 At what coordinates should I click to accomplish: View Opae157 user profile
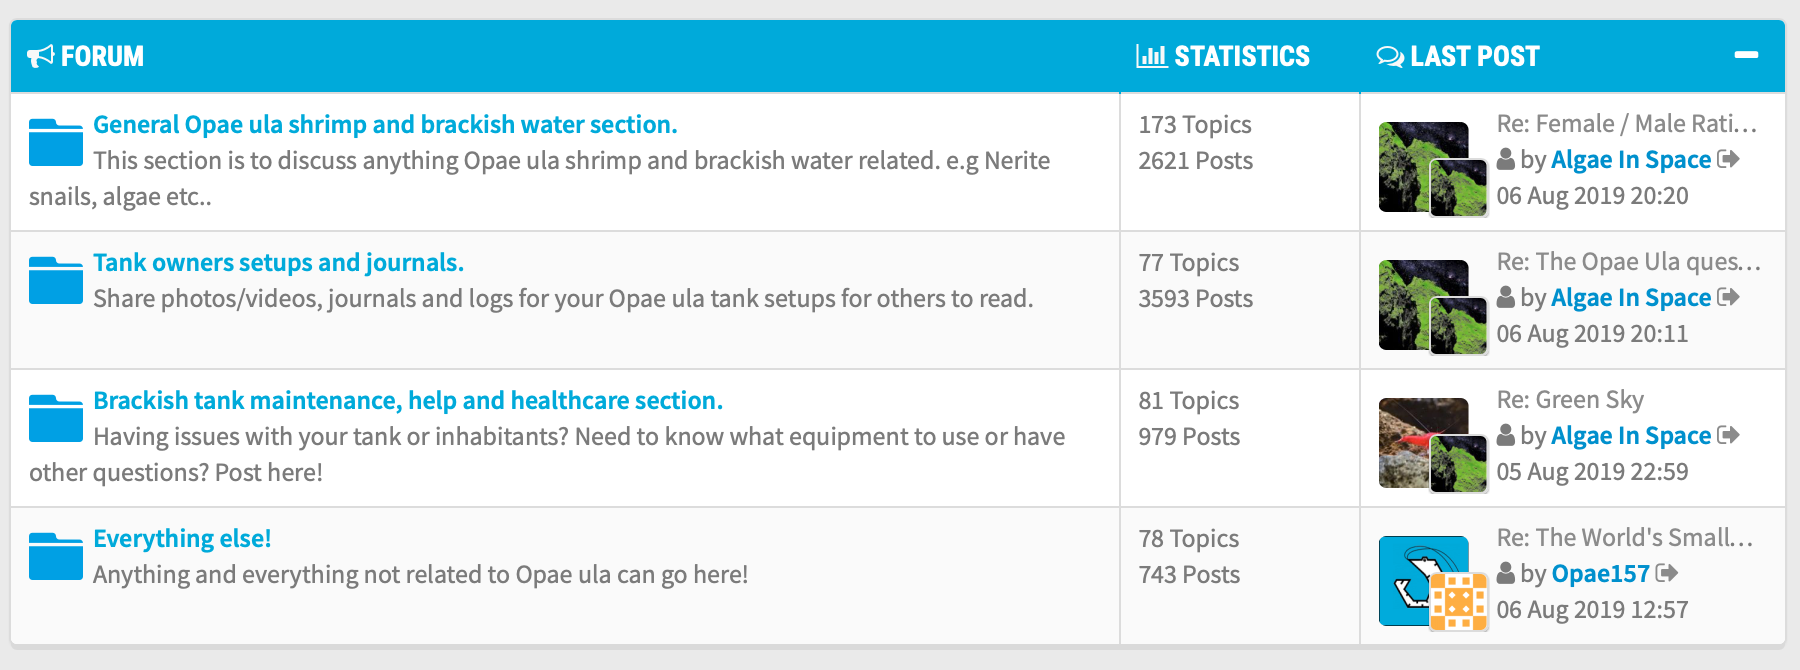tap(1600, 573)
